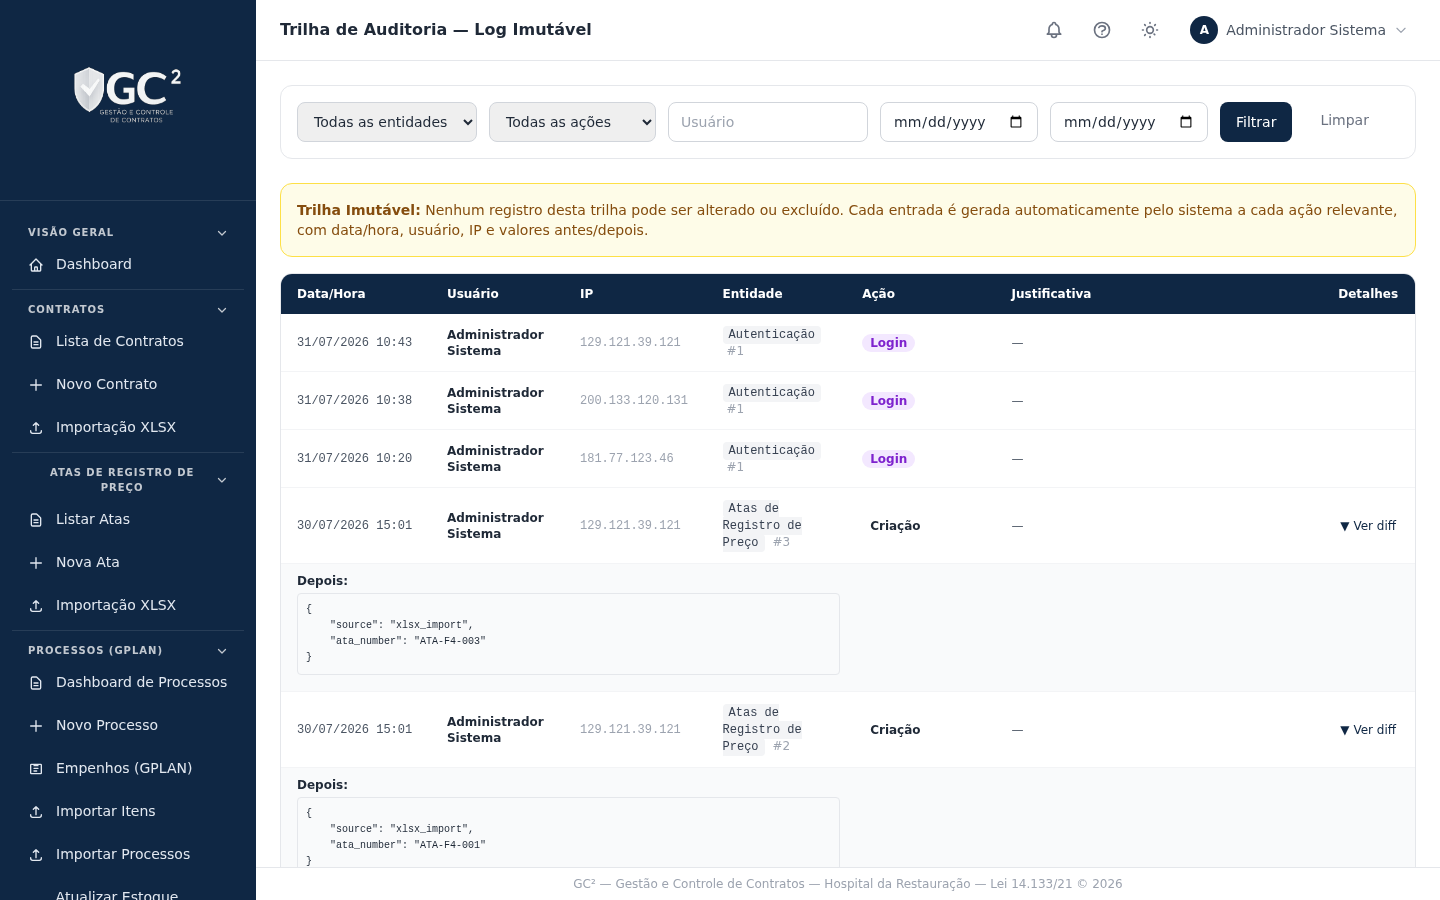
Task: Open the help question-mark icon
Action: tap(1102, 30)
